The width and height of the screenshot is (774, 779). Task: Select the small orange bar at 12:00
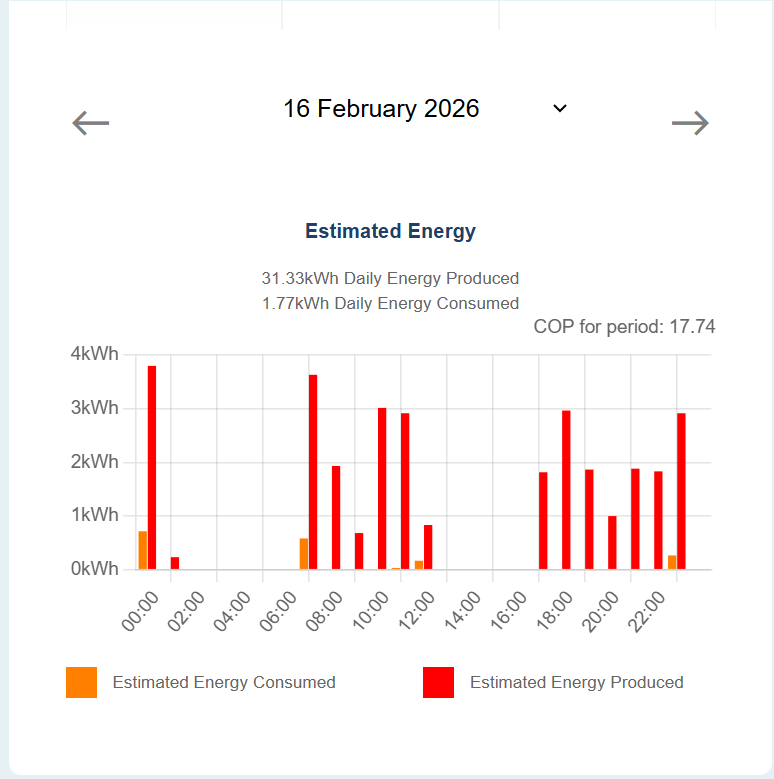(x=419, y=565)
